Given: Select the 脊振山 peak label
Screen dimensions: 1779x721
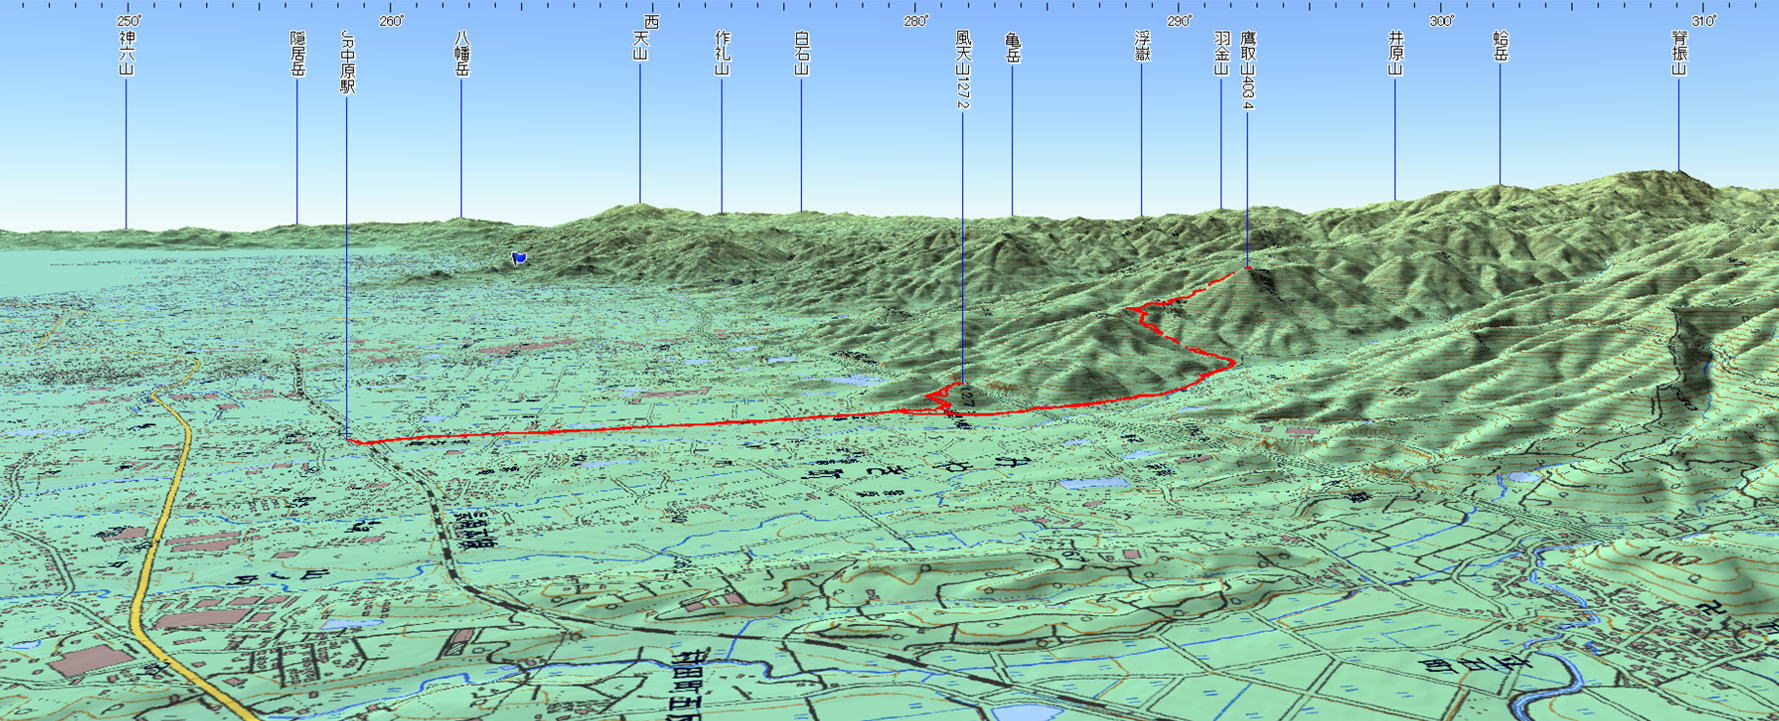Looking at the screenshot, I should 1679,53.
